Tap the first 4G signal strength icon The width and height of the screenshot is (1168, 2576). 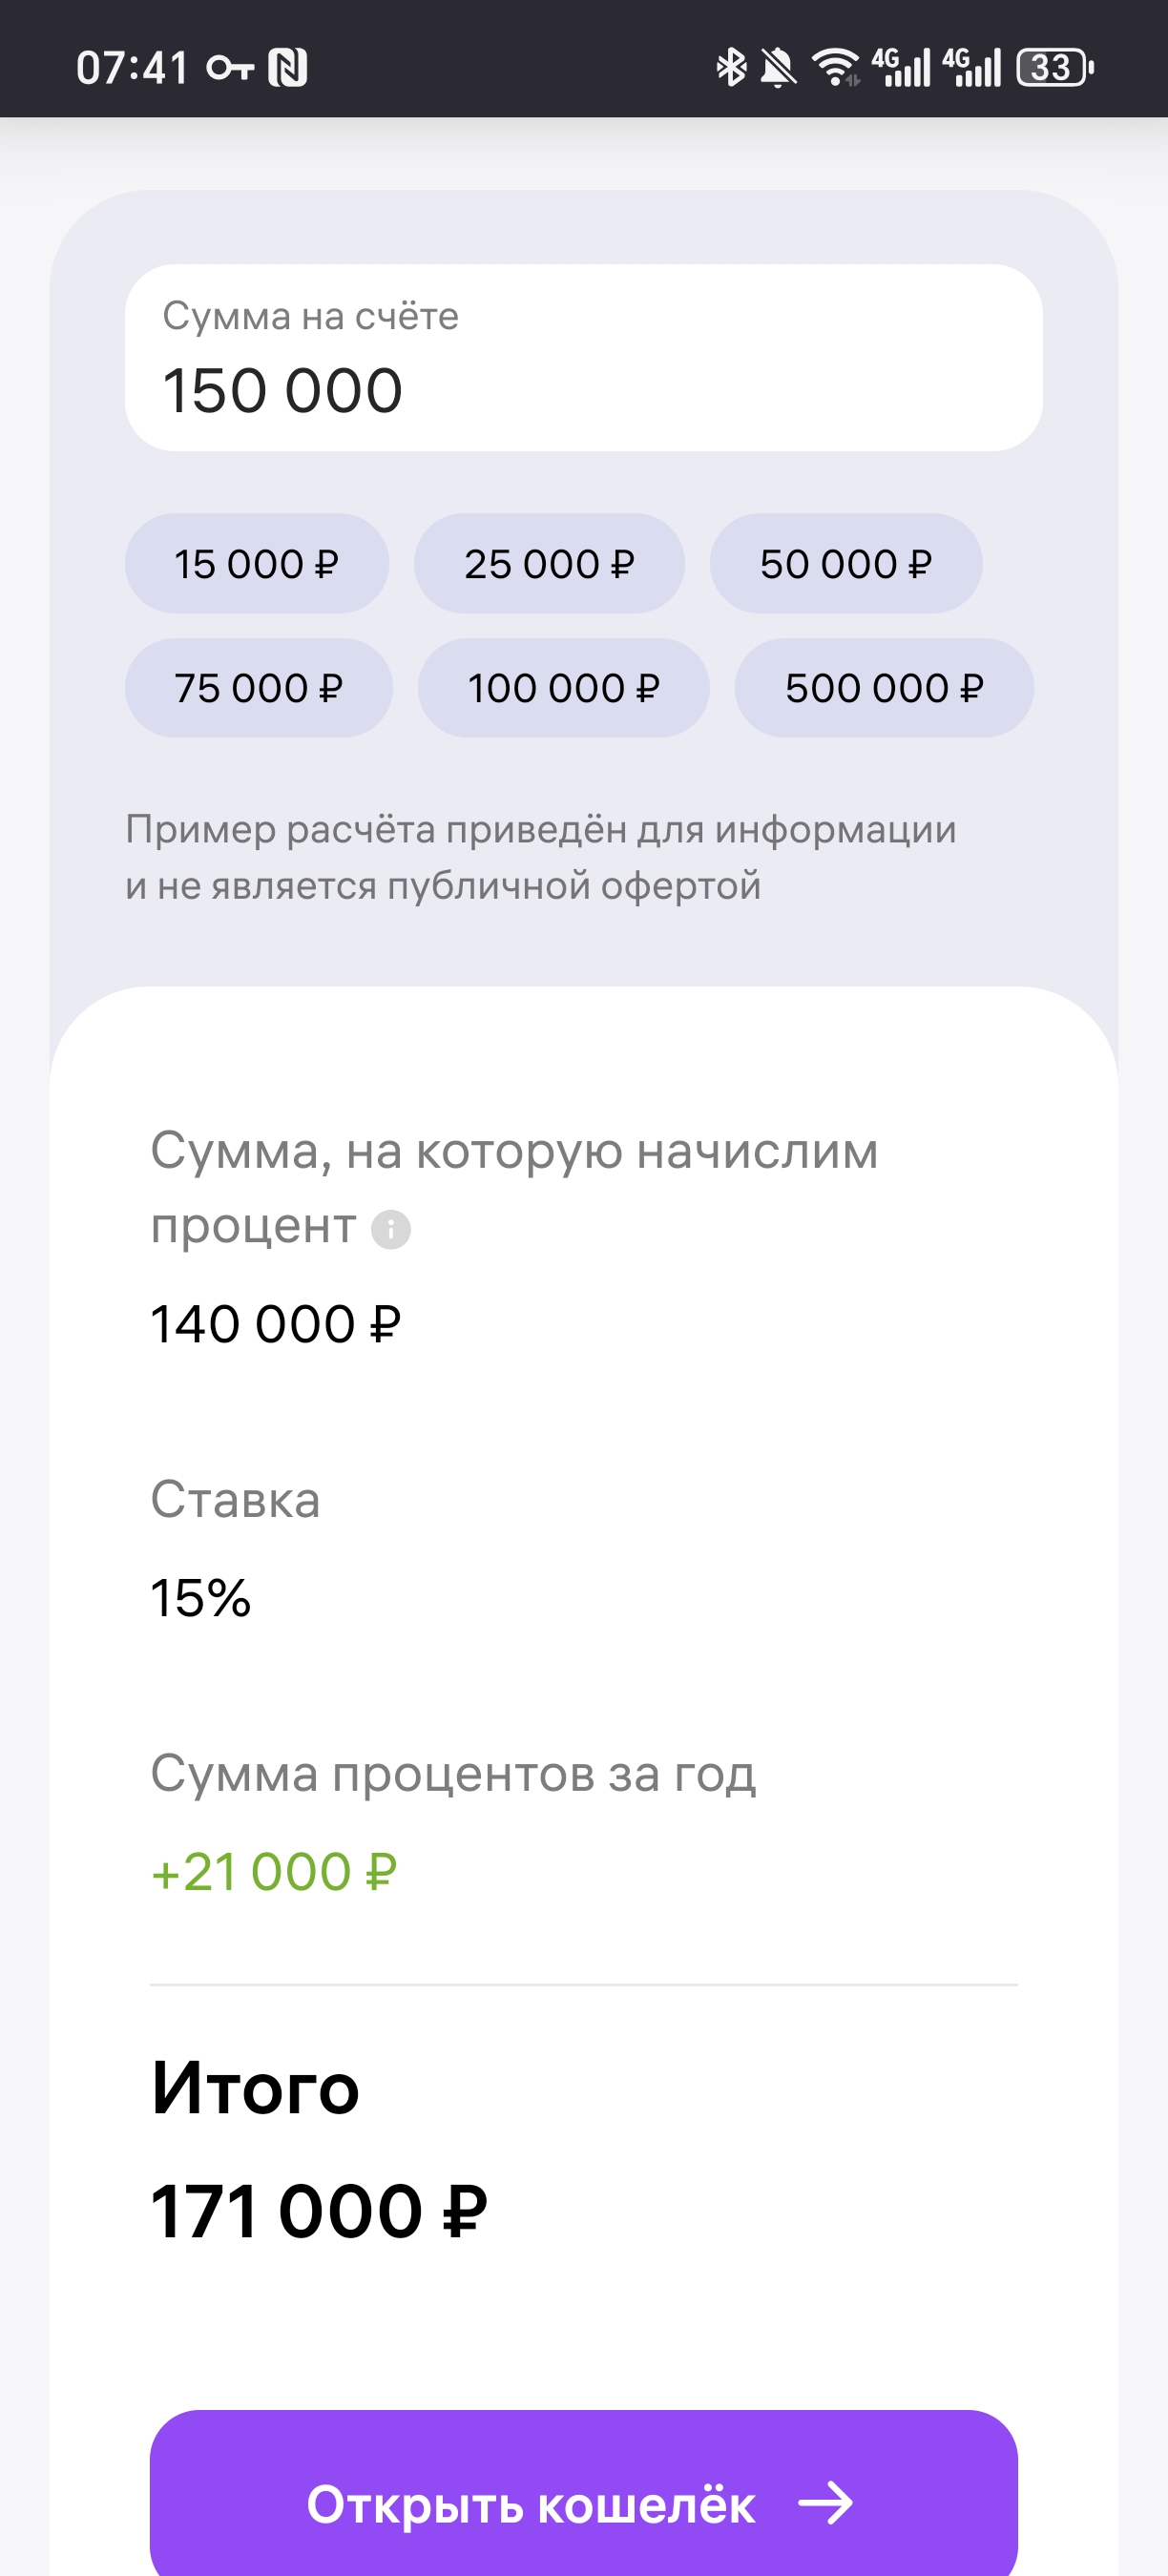click(901, 68)
